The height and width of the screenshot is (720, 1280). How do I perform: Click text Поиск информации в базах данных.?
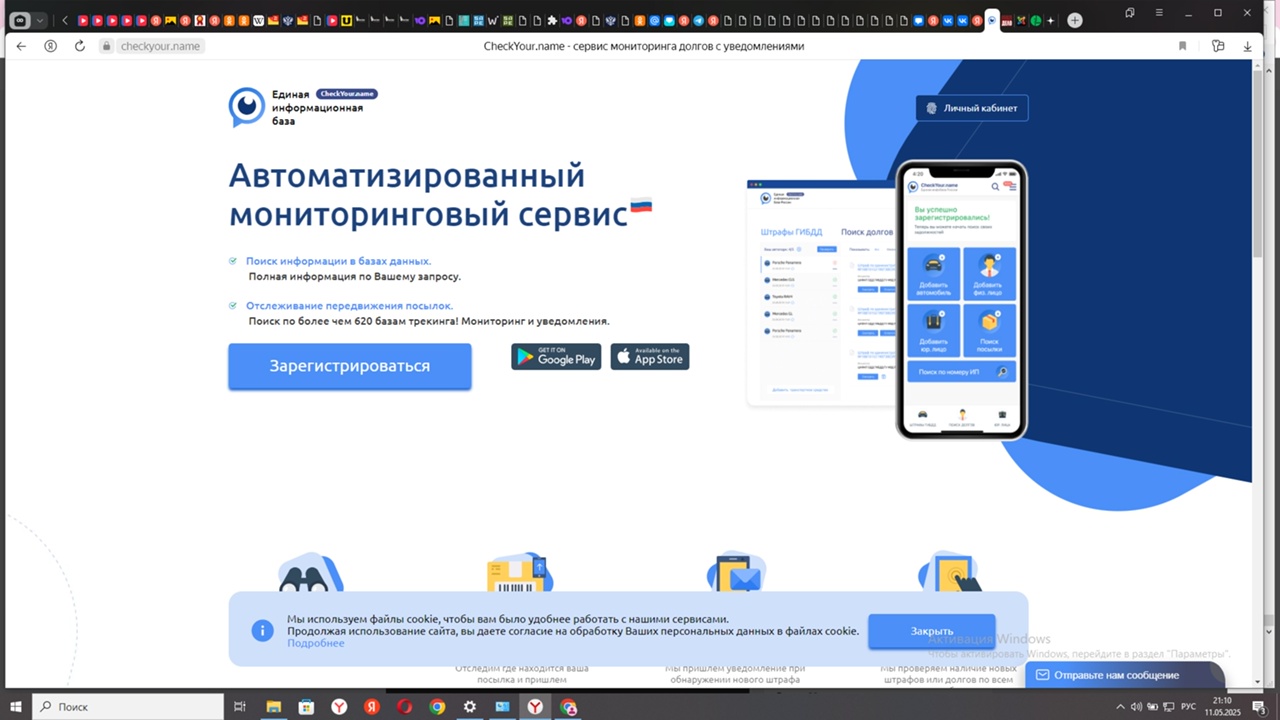(x=339, y=261)
